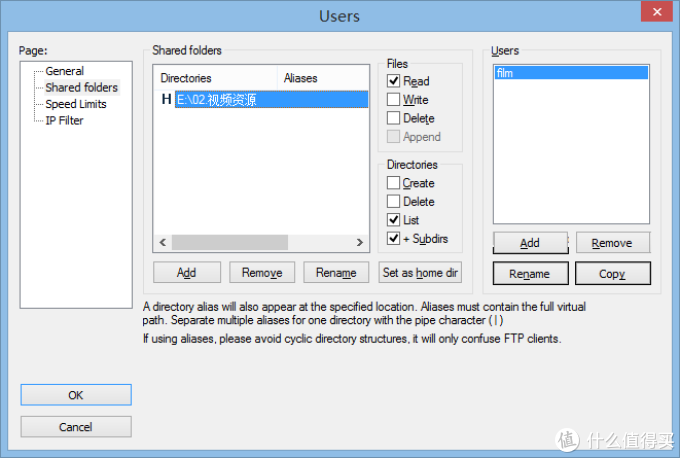680x458 pixels.
Task: Enable the Create directories permission
Action: [394, 183]
